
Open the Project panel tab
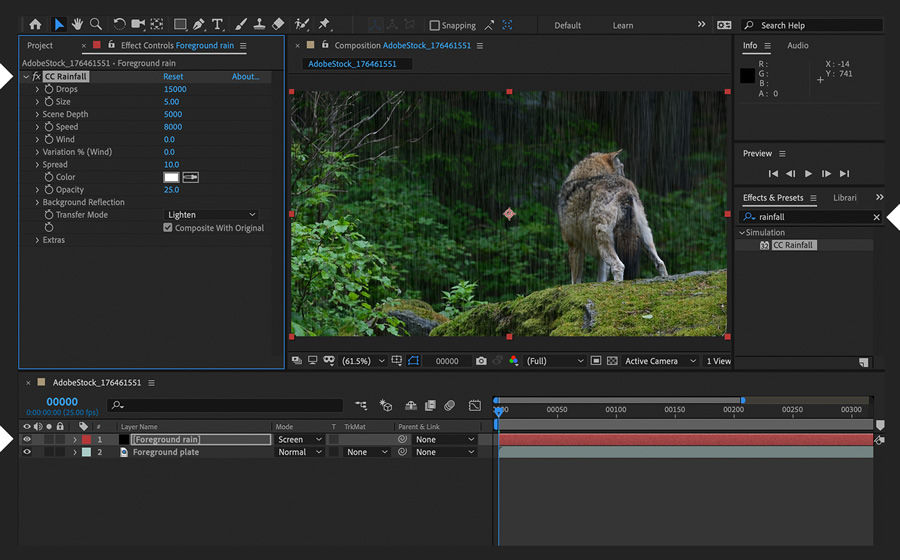pyautogui.click(x=40, y=46)
